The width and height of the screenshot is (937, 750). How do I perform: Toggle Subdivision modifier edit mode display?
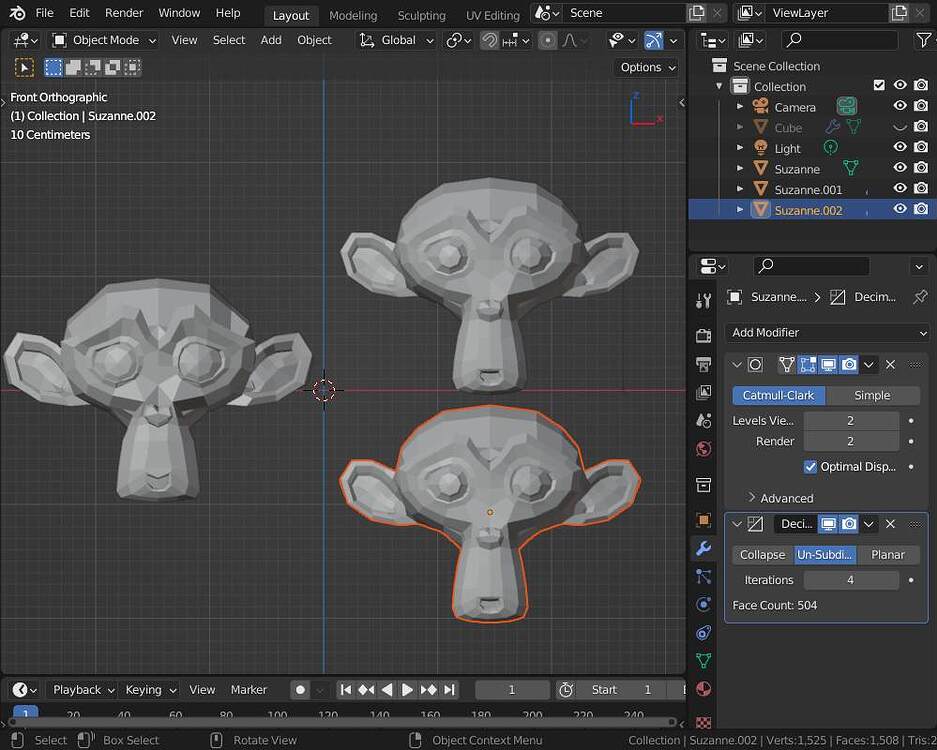click(x=807, y=365)
